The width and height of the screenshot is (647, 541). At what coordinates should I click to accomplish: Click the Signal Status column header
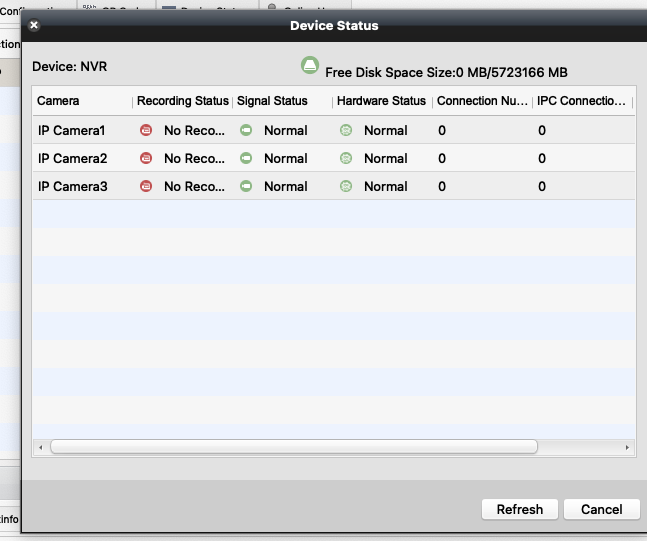tap(272, 101)
